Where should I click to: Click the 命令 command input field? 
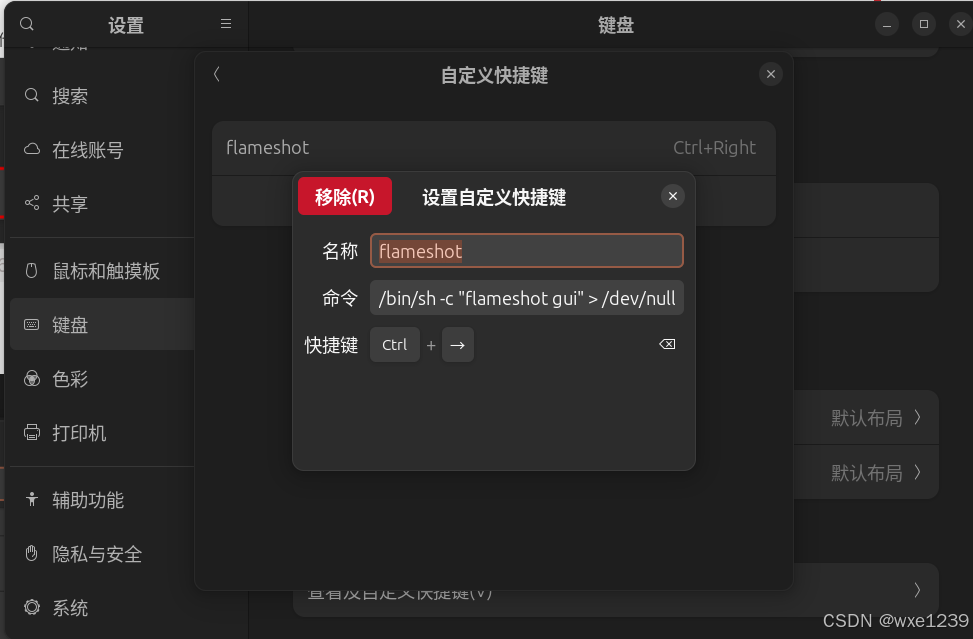tap(527, 298)
